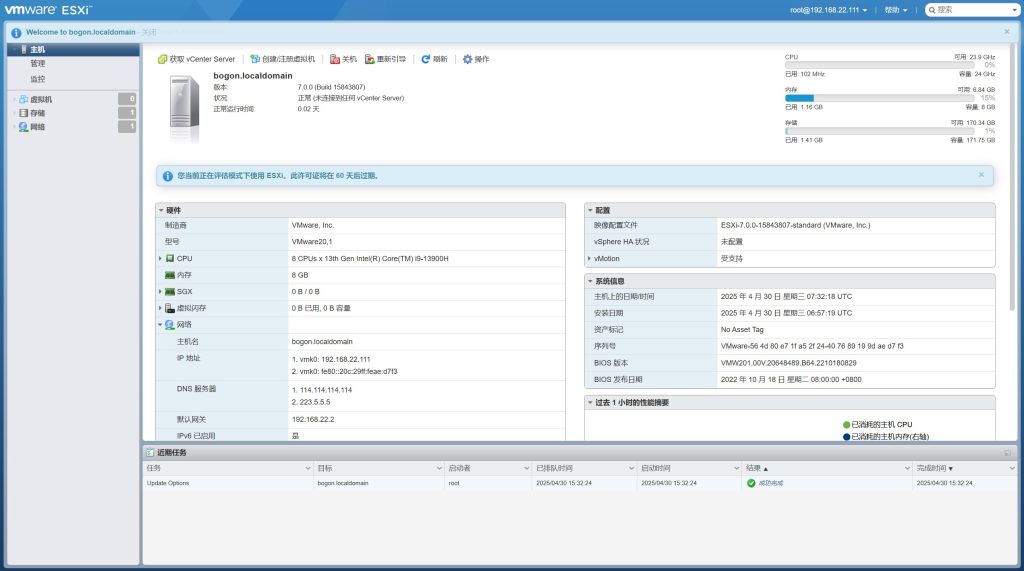Select 主机 in the navigator
1024x571 pixels.
(73, 50)
